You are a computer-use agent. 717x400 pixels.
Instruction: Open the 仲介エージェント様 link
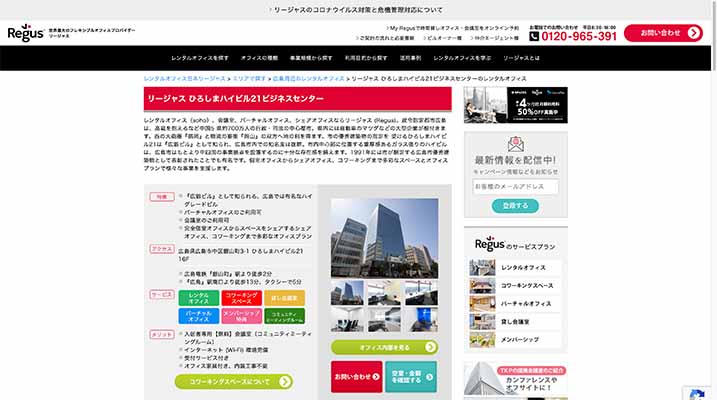point(494,38)
